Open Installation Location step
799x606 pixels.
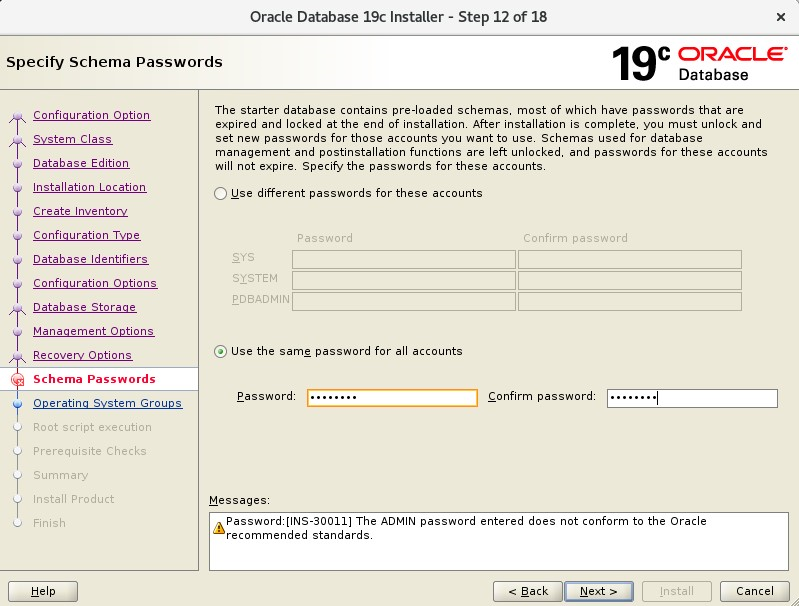click(x=90, y=187)
